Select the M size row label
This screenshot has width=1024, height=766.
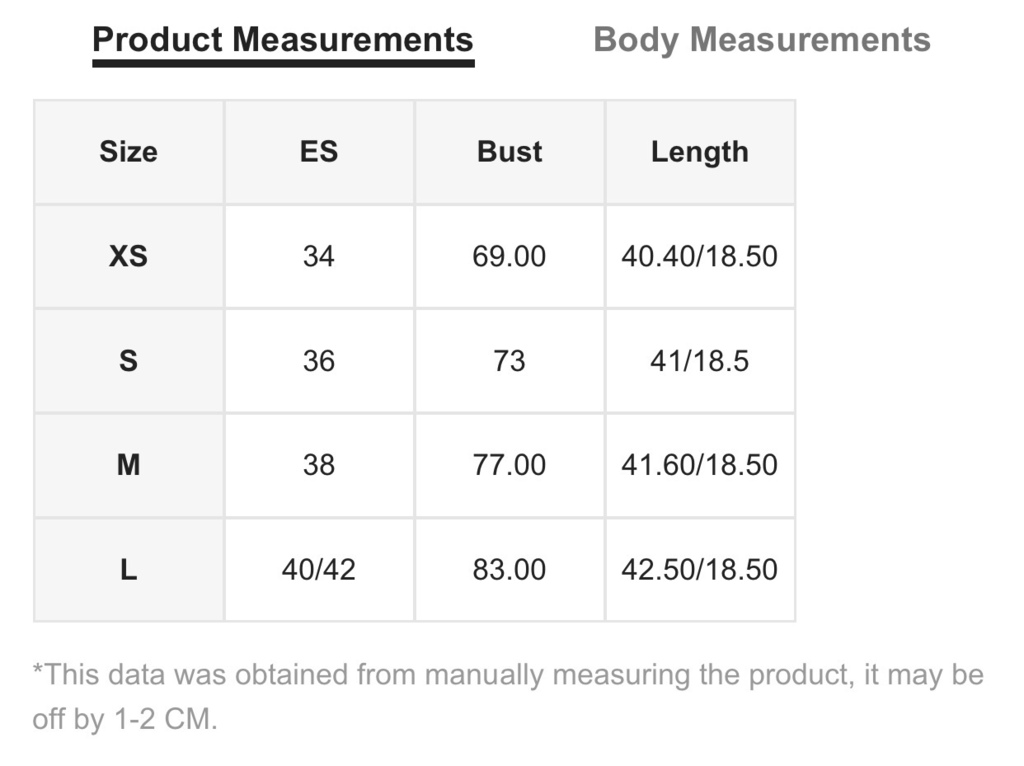click(x=129, y=465)
